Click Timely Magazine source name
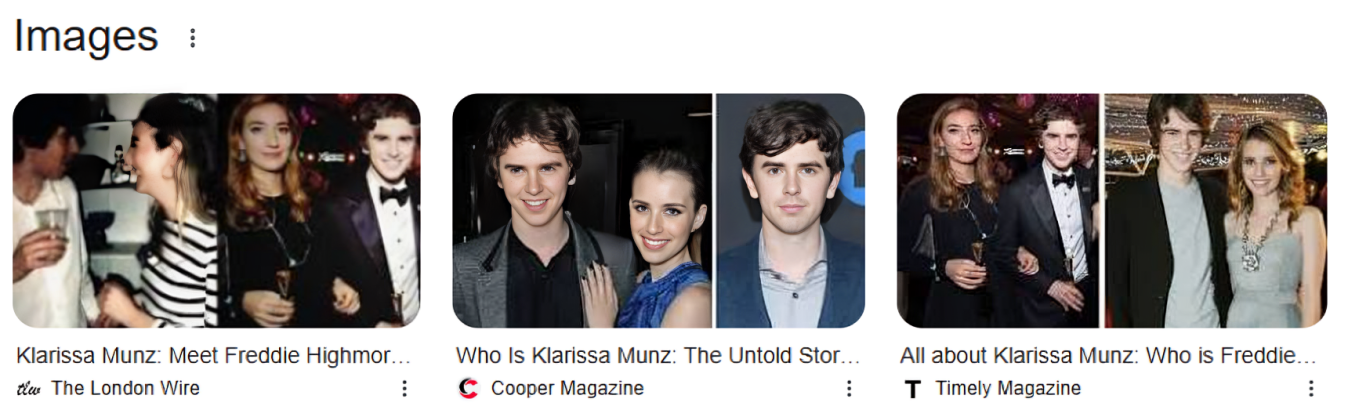This screenshot has height=417, width=1348. tap(1008, 389)
